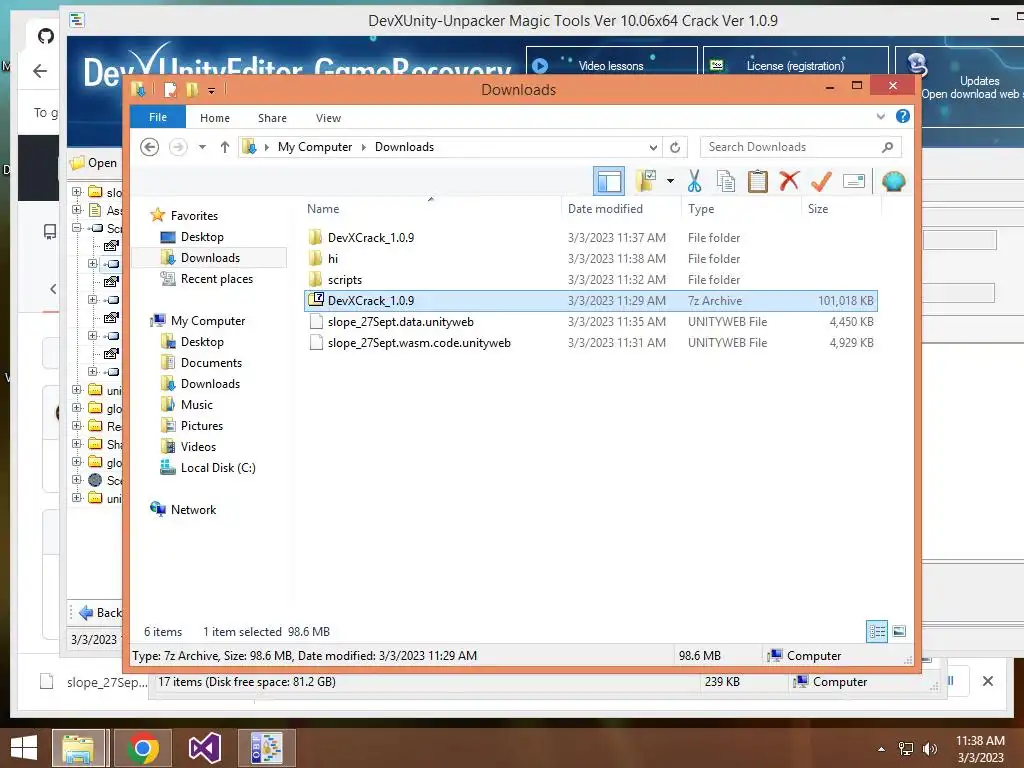Viewport: 1024px width, 768px height.
Task: Open the Share ribbon tab
Action: (x=272, y=118)
